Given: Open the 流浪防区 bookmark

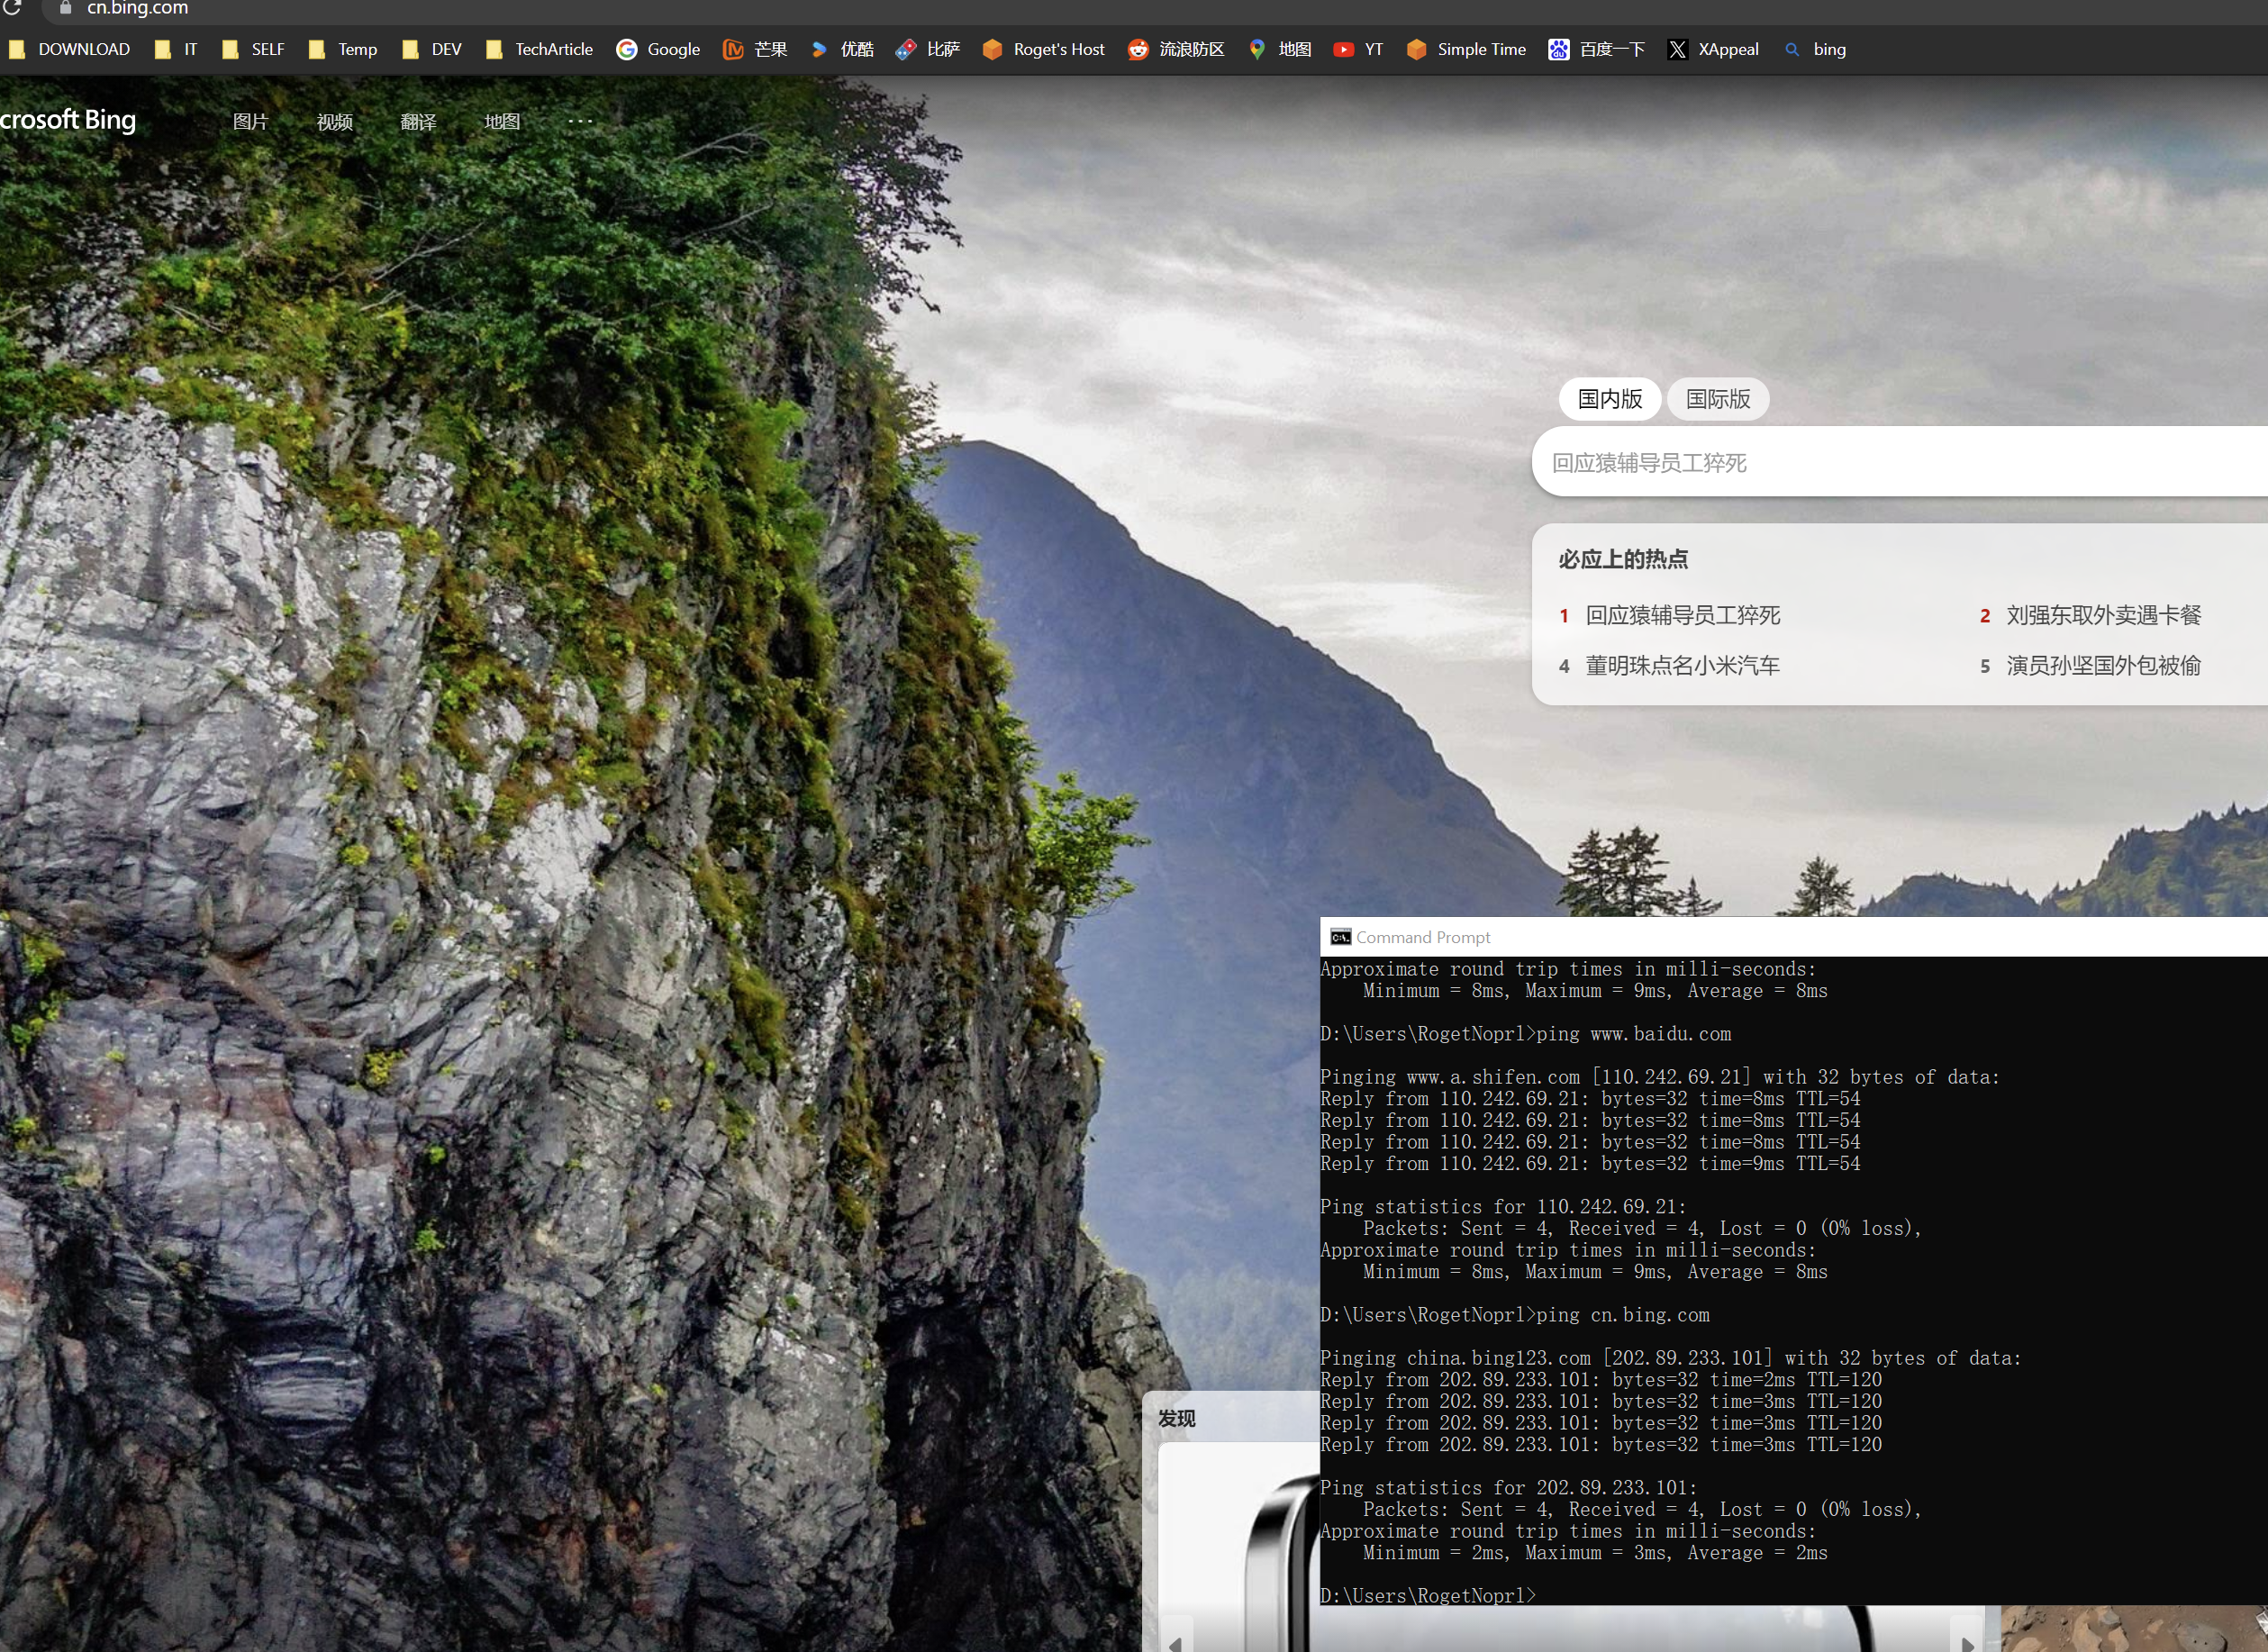Looking at the screenshot, I should [x=1177, y=49].
